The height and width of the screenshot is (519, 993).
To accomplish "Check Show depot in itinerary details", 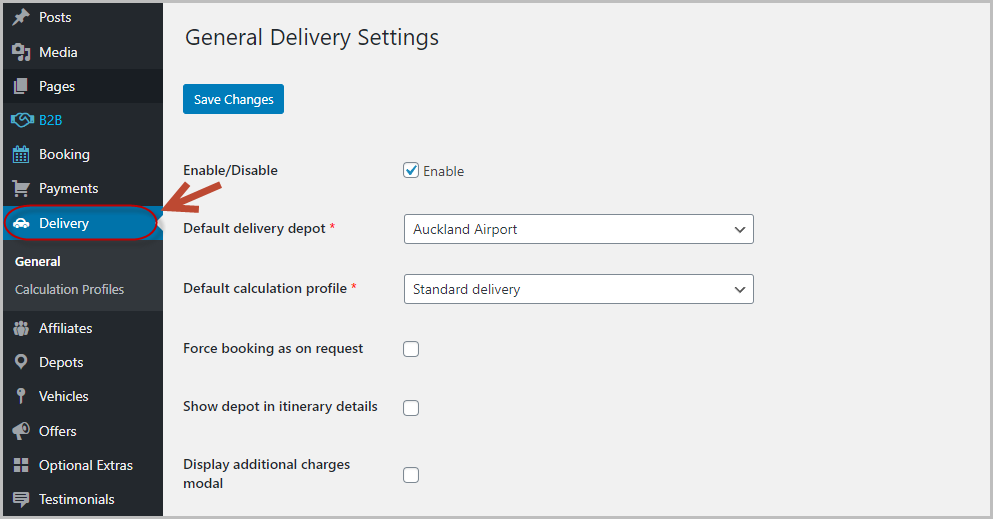I will (x=411, y=408).
